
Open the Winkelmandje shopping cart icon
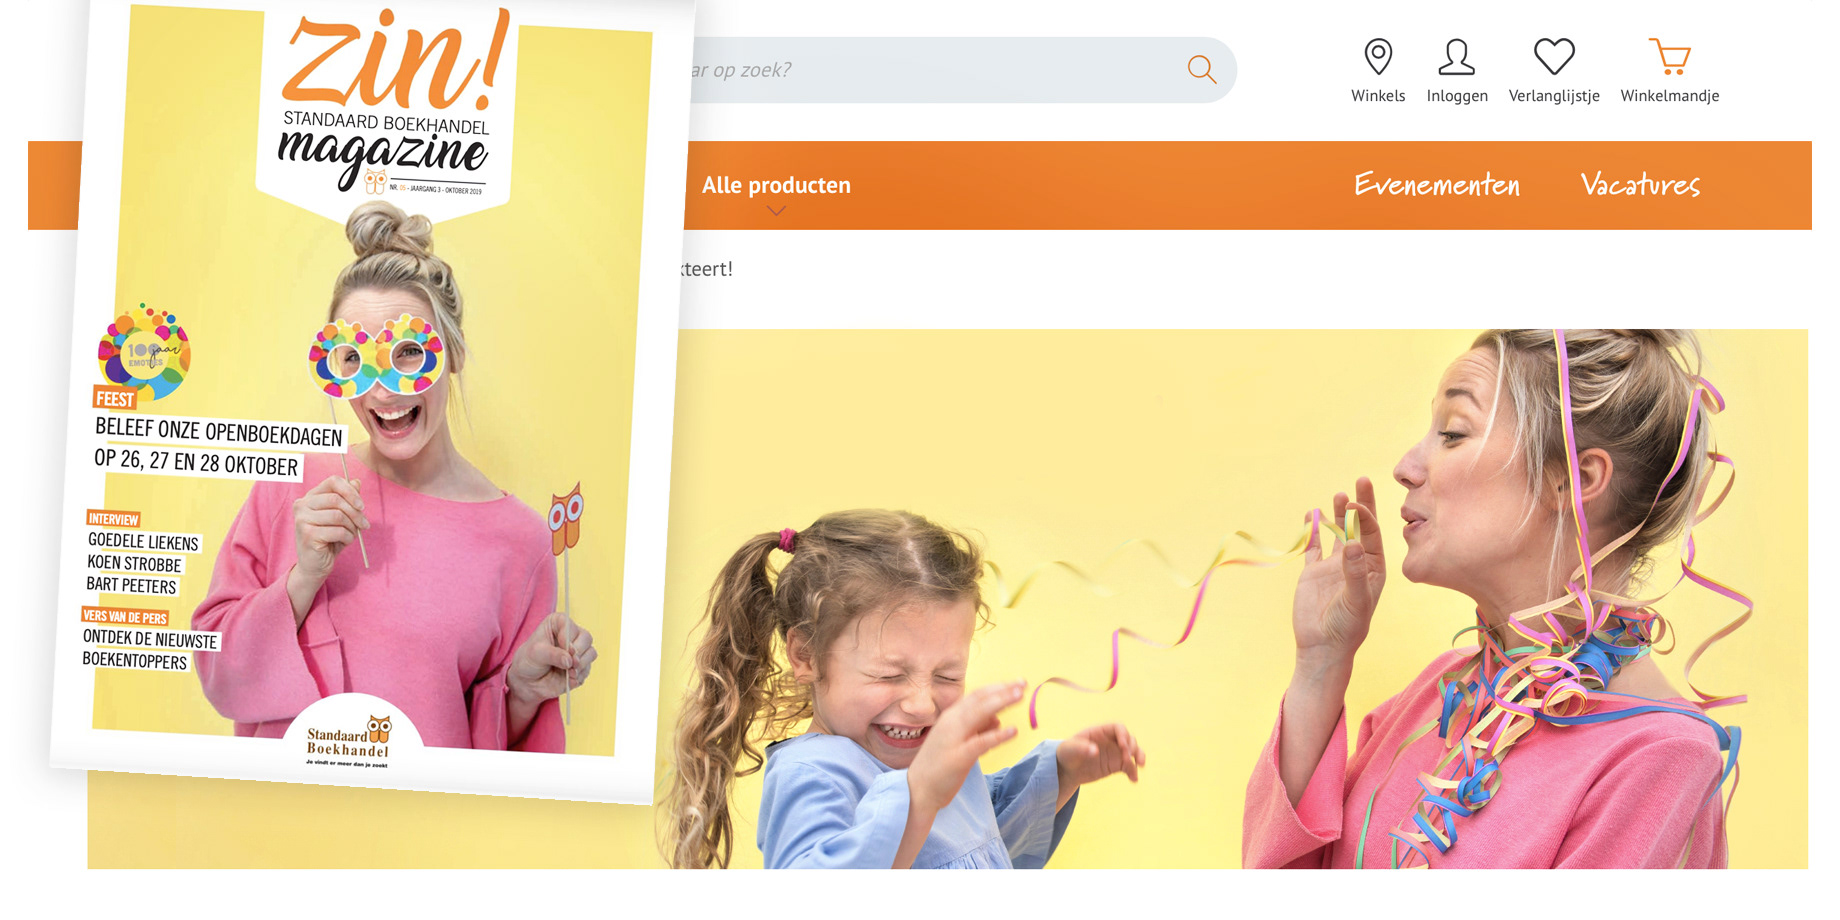[1669, 56]
